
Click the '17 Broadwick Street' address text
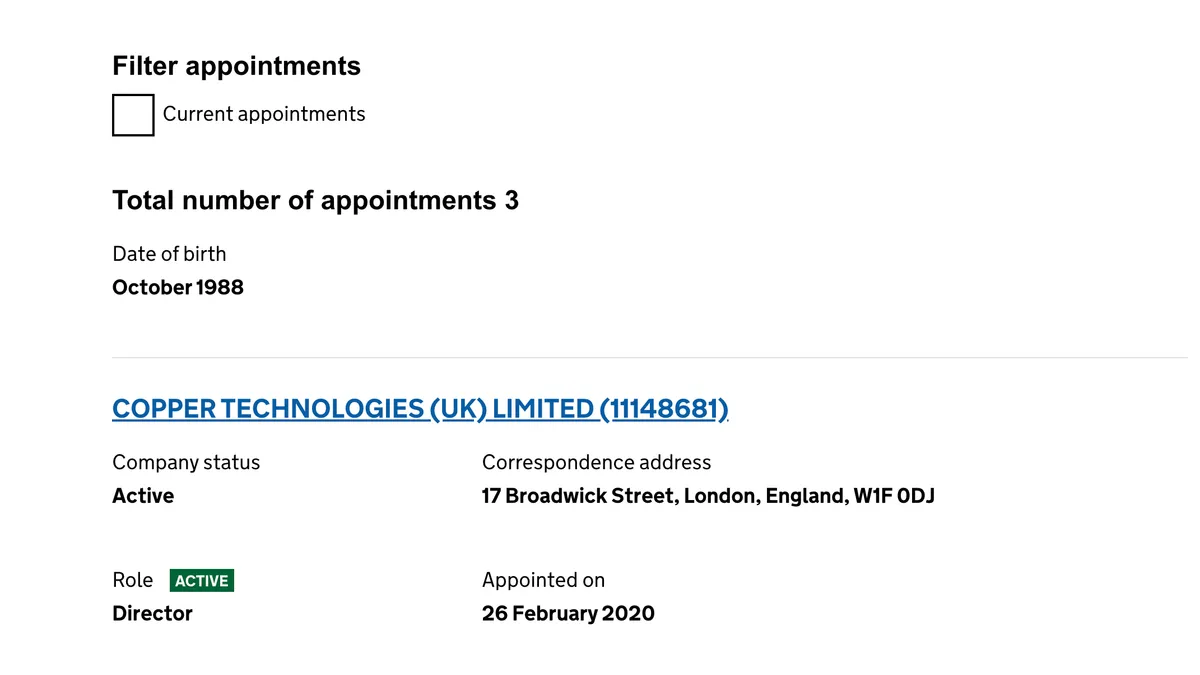(x=578, y=496)
